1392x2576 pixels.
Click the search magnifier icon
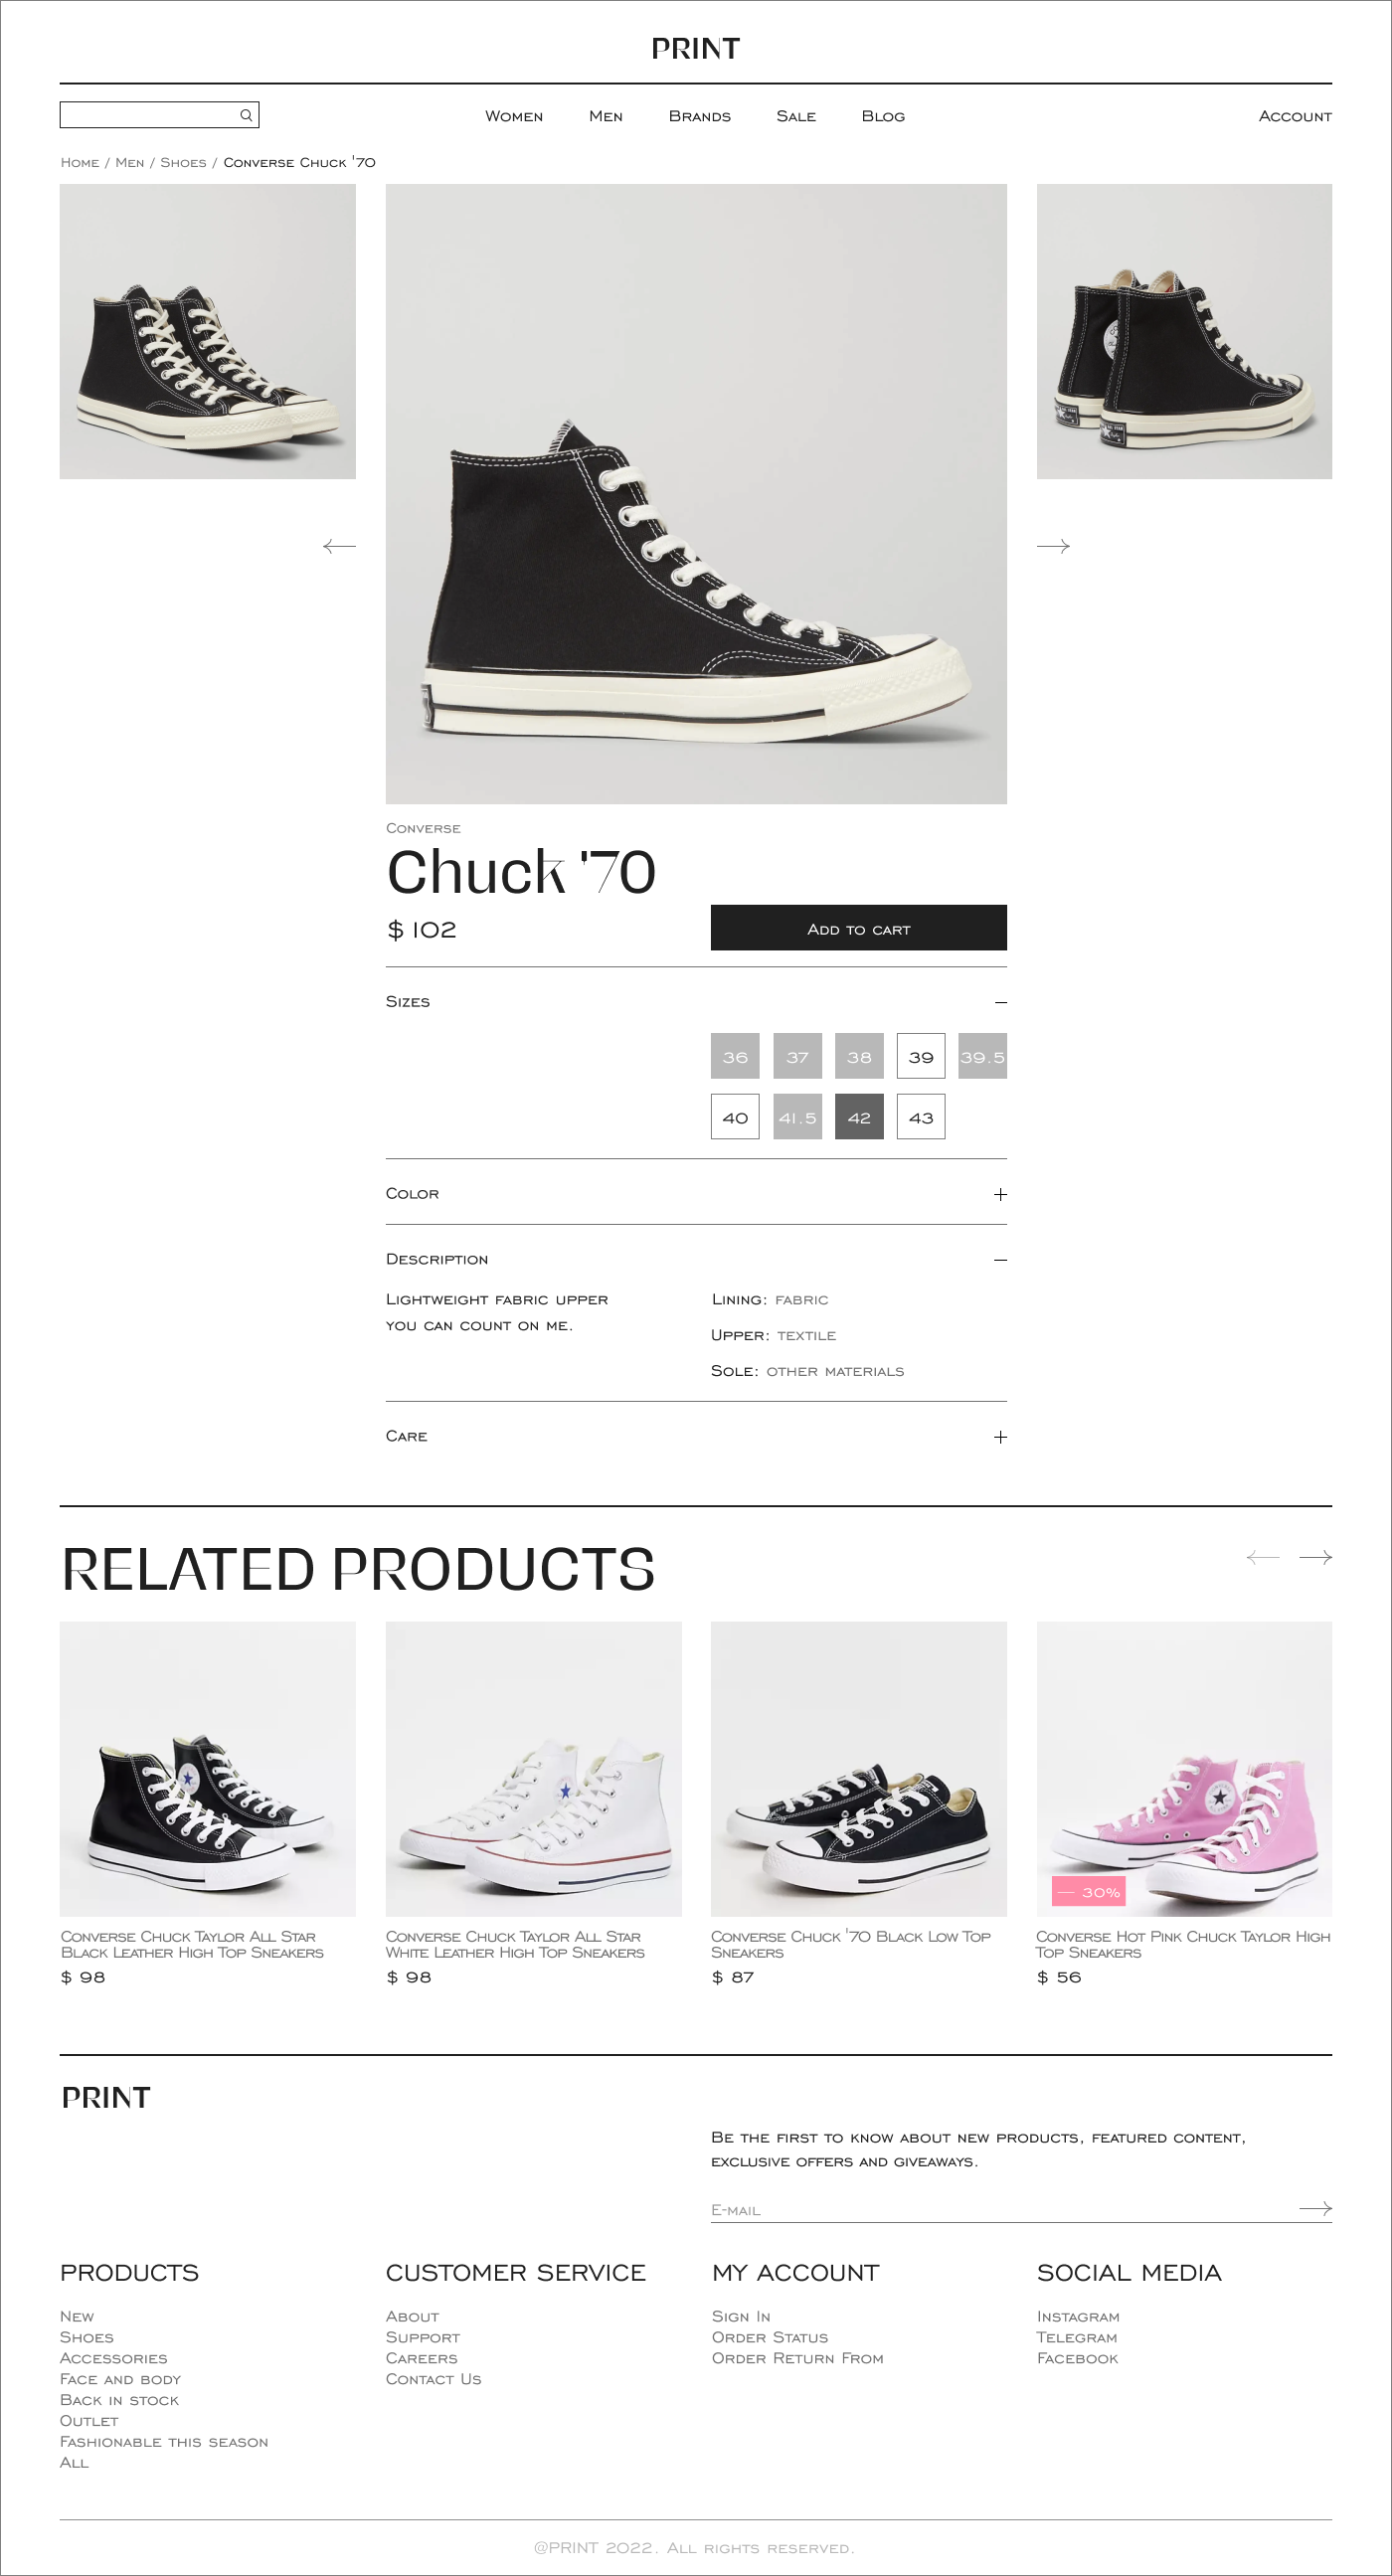pyautogui.click(x=246, y=115)
